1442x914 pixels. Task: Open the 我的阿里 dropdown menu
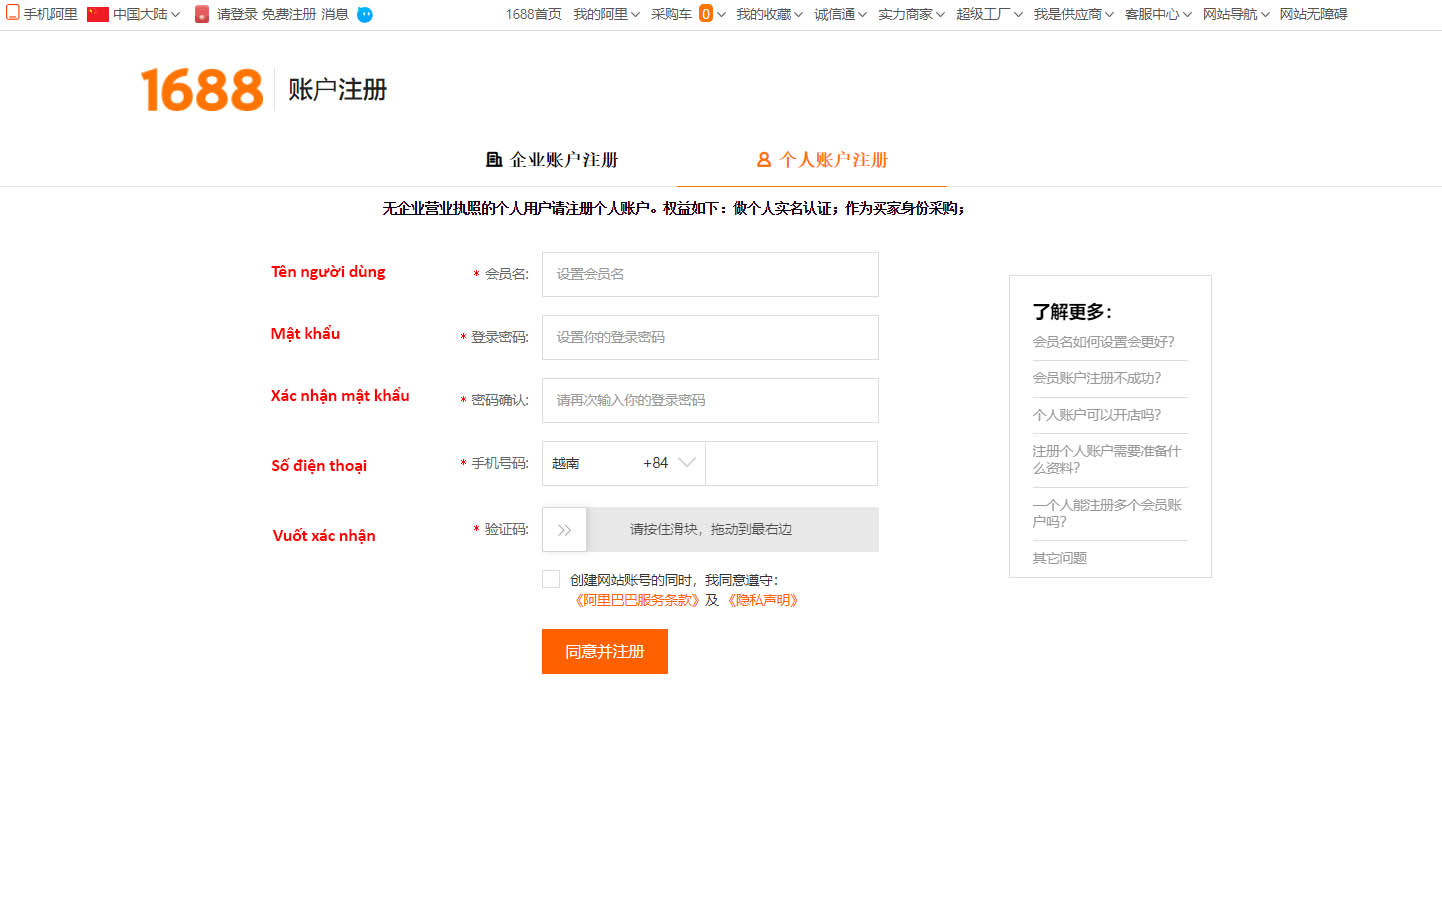pyautogui.click(x=606, y=14)
